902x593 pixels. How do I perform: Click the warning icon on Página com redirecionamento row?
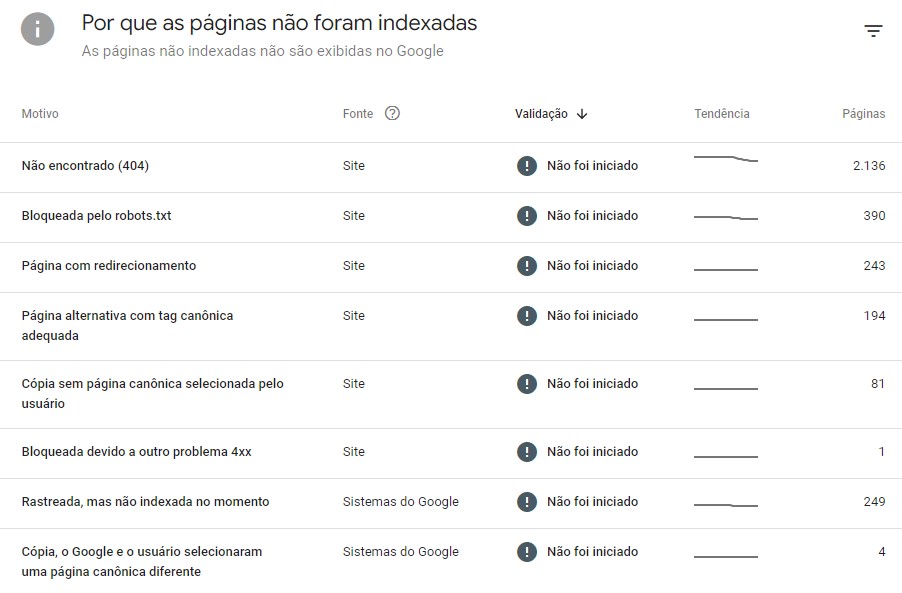(x=527, y=266)
